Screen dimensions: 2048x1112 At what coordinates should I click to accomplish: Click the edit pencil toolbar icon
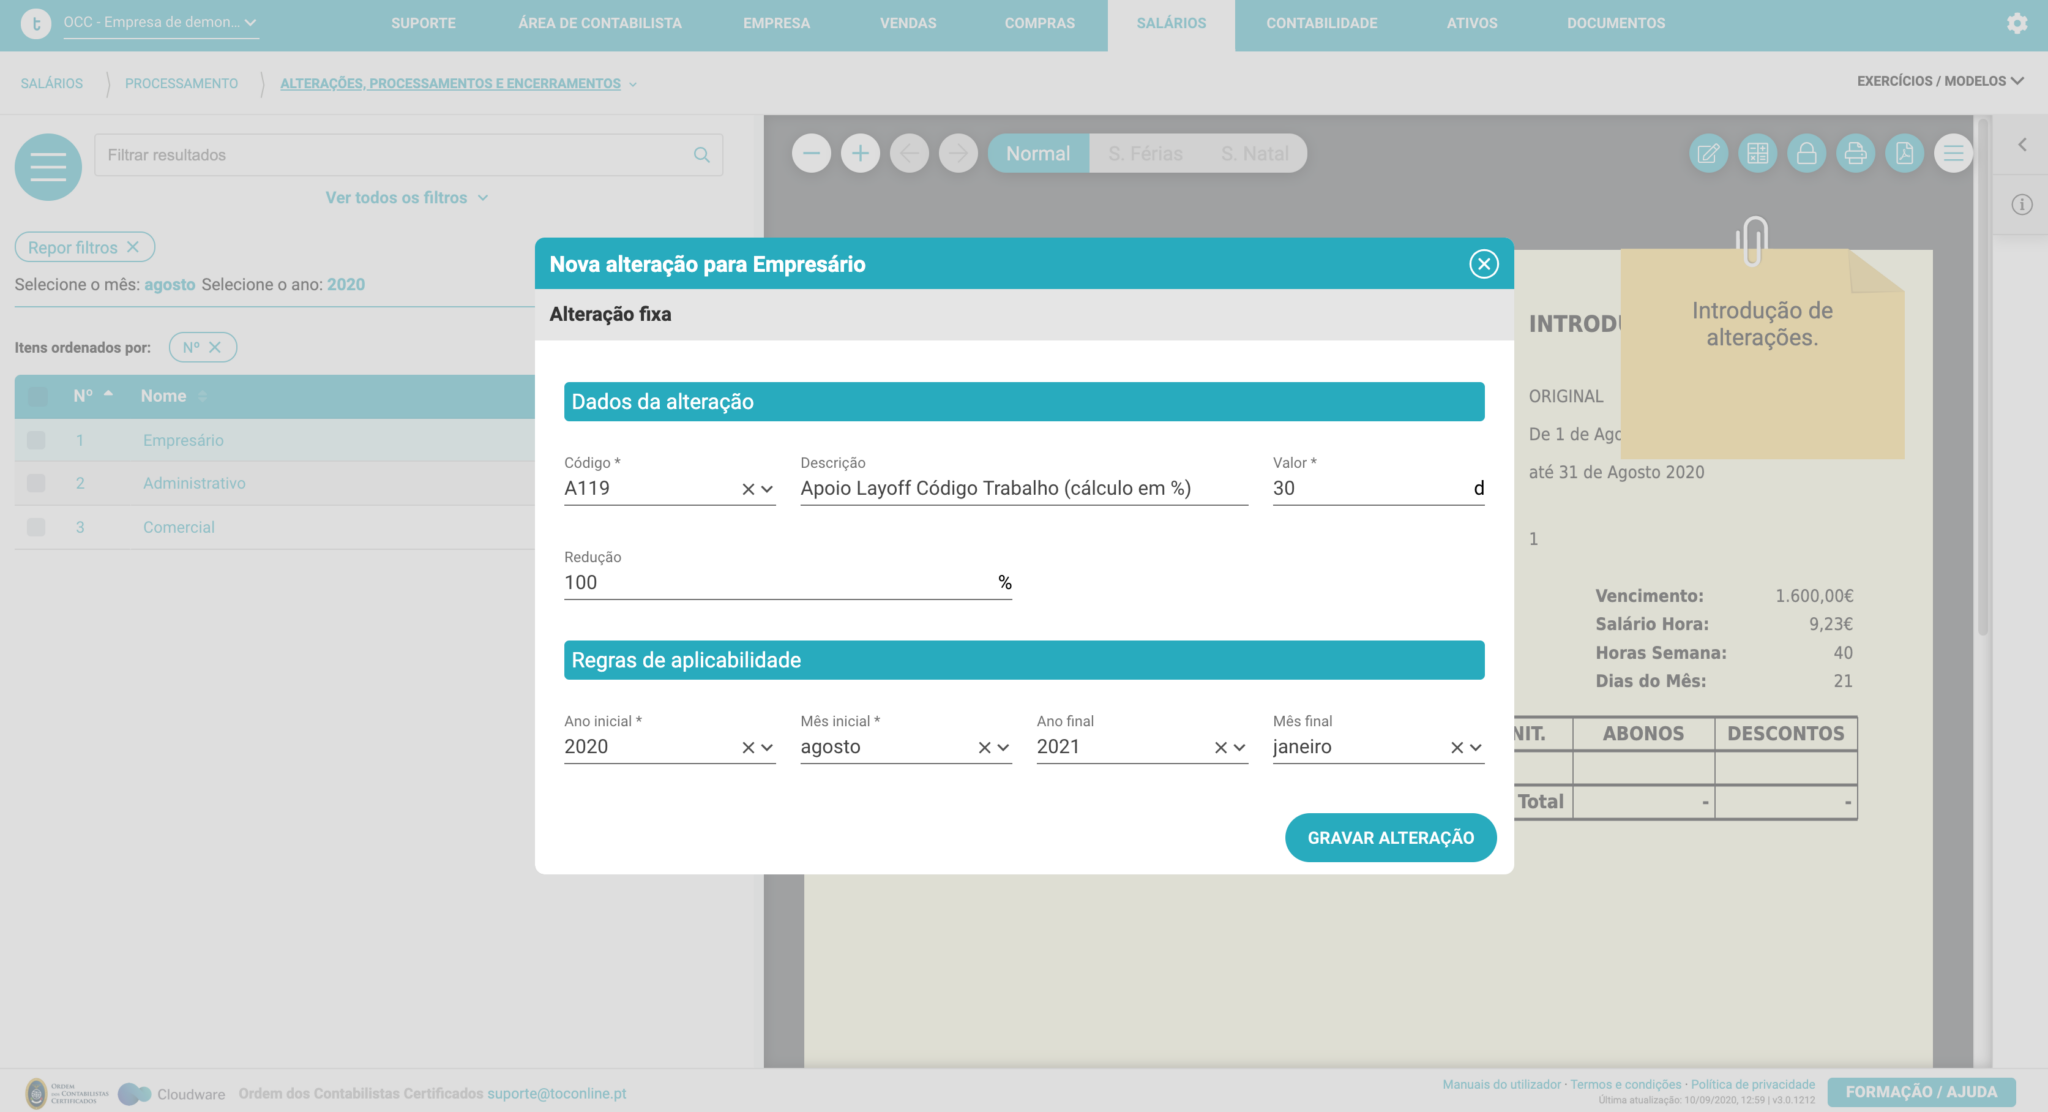[x=1708, y=153]
